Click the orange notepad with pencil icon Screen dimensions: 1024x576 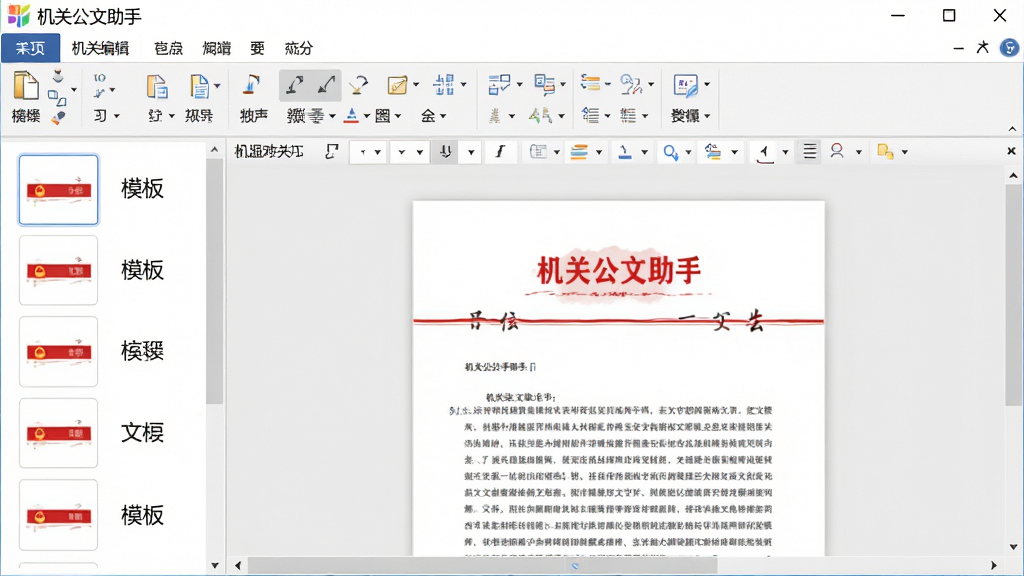point(397,85)
